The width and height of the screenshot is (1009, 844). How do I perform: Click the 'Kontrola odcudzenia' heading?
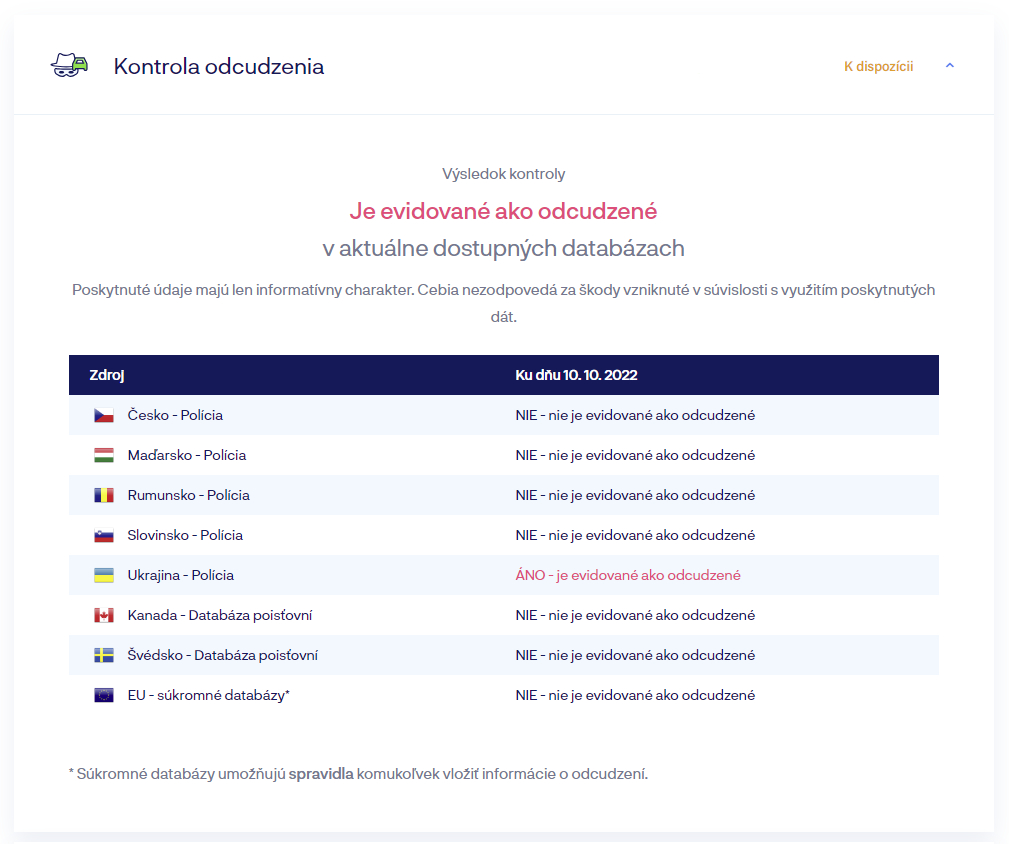pyautogui.click(x=219, y=66)
